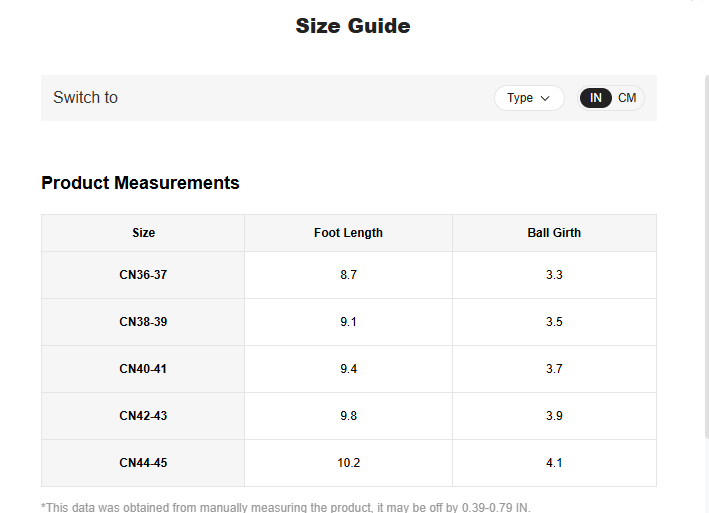Click the 3.3 ball girth cell

coord(554,275)
